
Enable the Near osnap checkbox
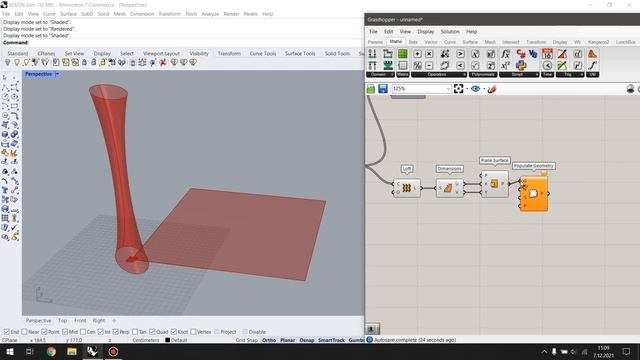point(24,332)
